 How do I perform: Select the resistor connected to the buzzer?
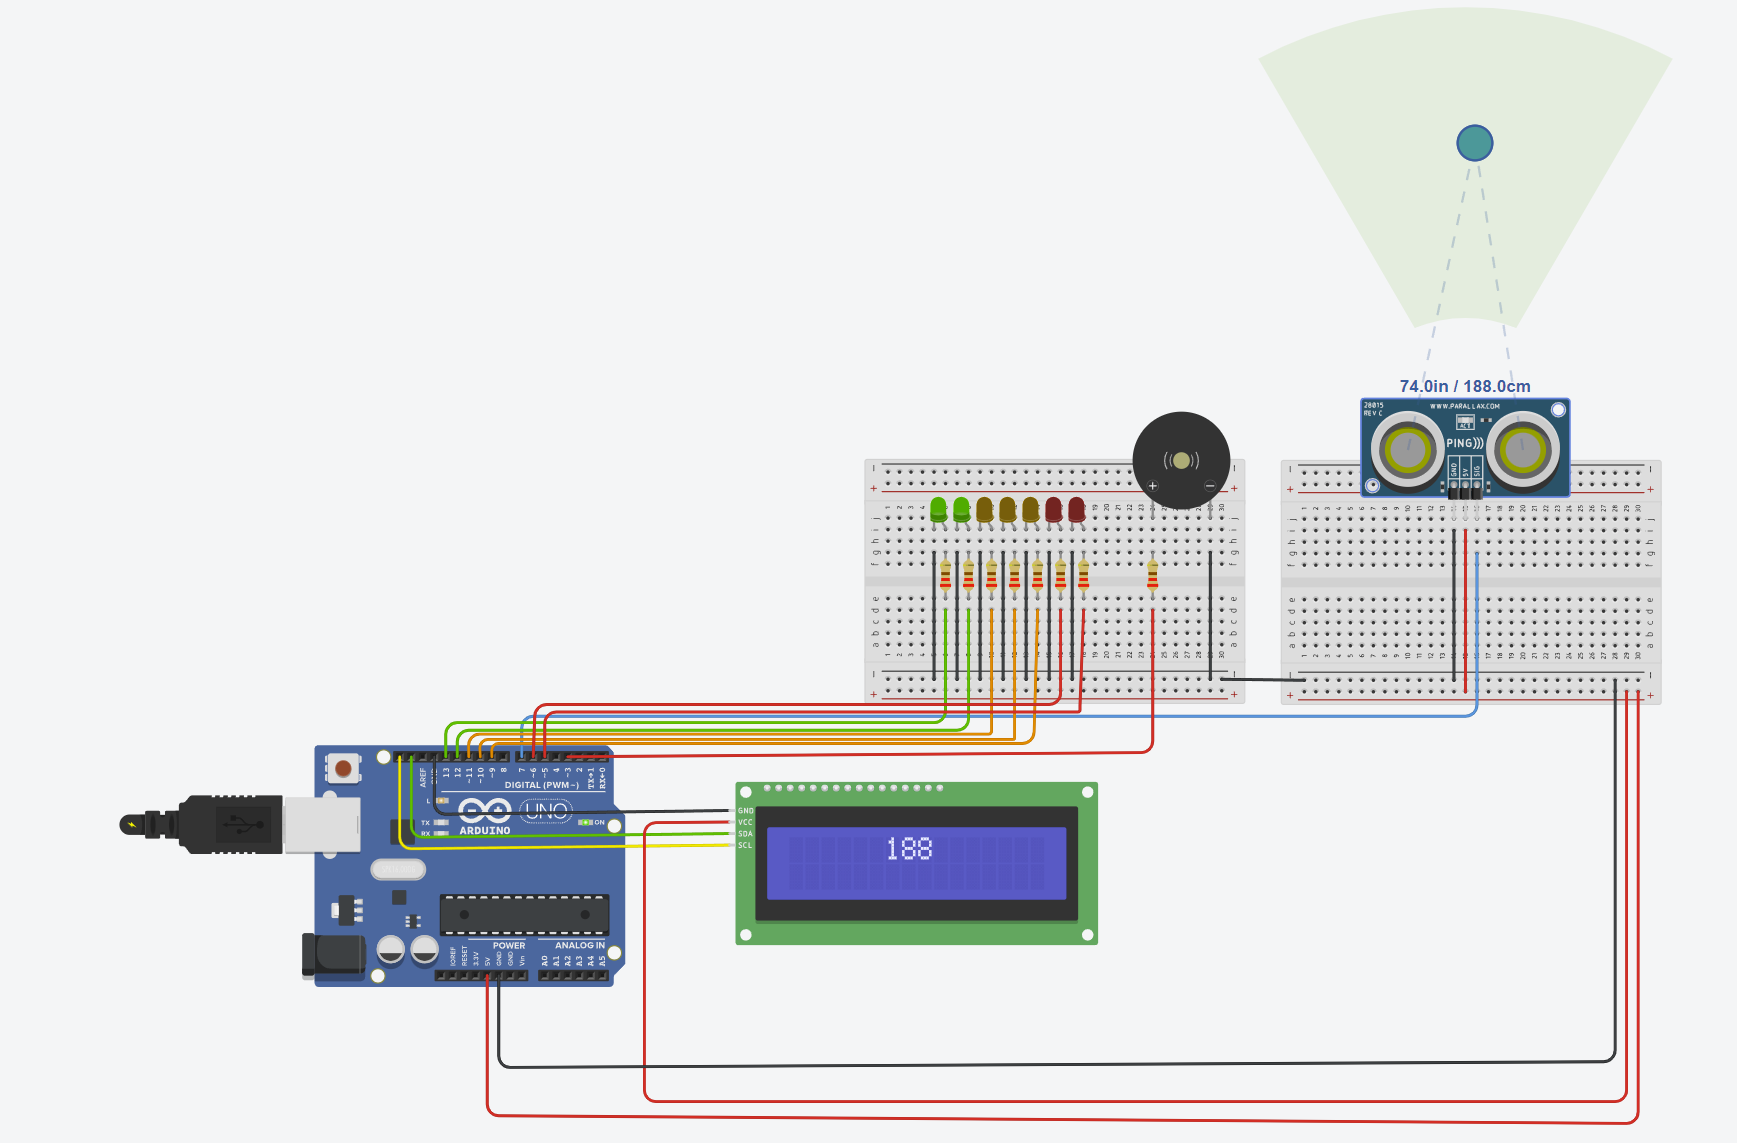[1152, 575]
